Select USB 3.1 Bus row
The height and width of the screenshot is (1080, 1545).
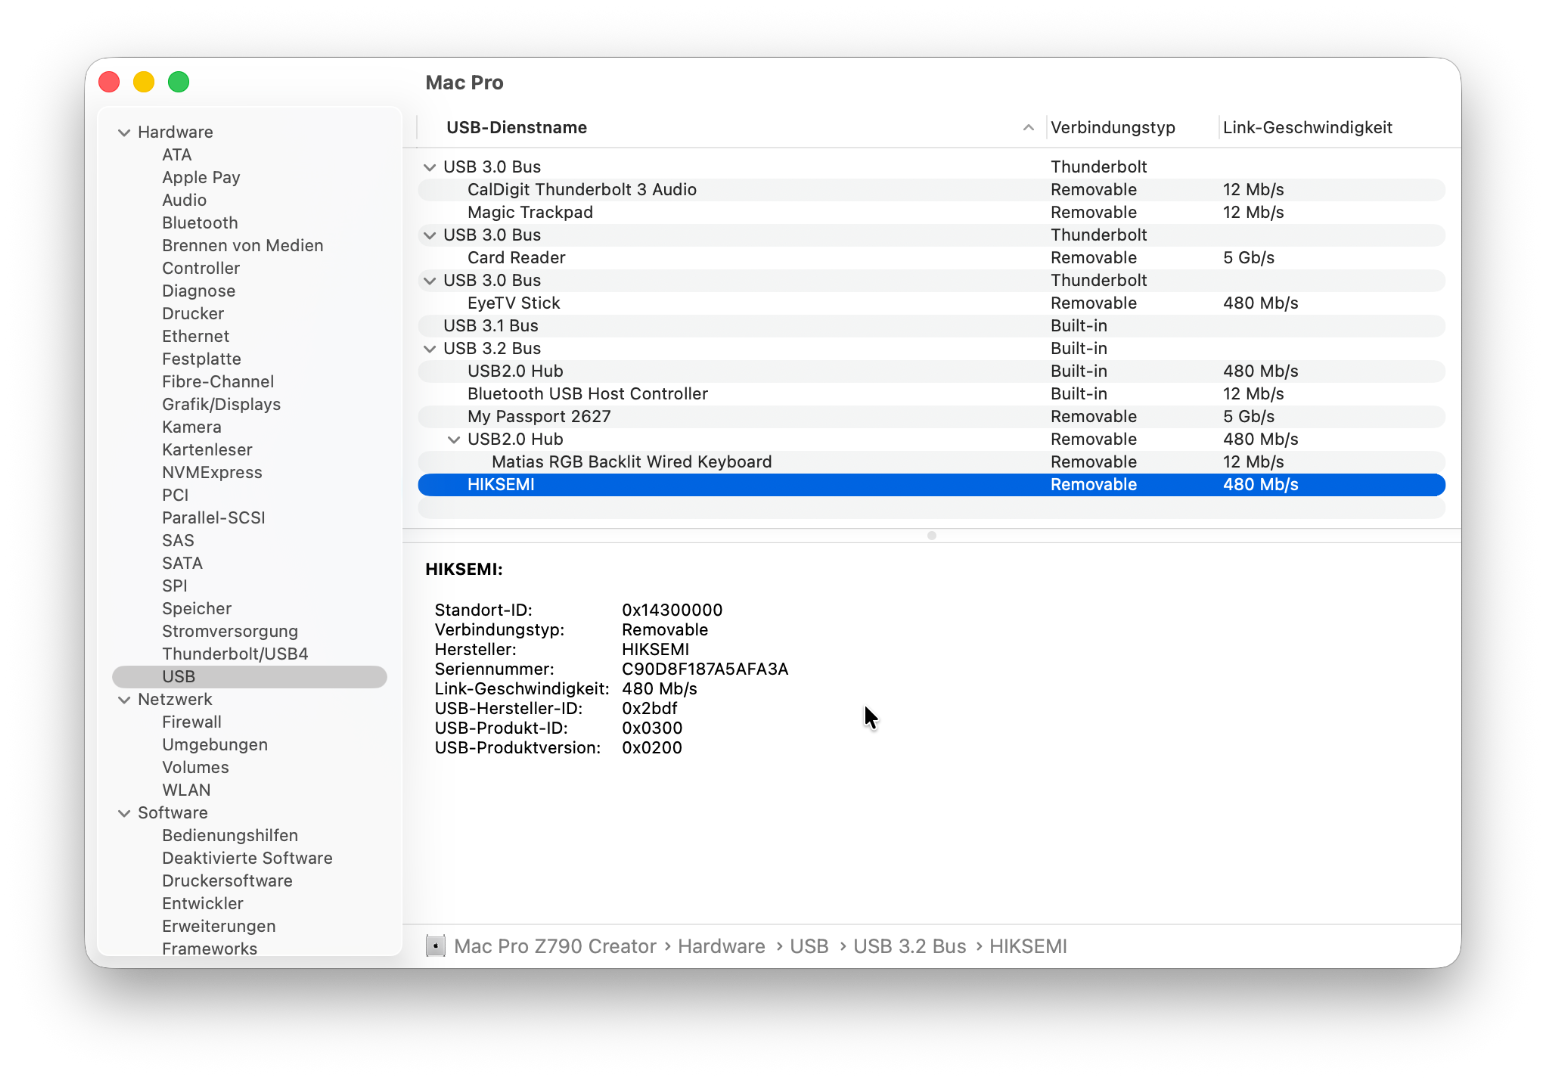932,326
